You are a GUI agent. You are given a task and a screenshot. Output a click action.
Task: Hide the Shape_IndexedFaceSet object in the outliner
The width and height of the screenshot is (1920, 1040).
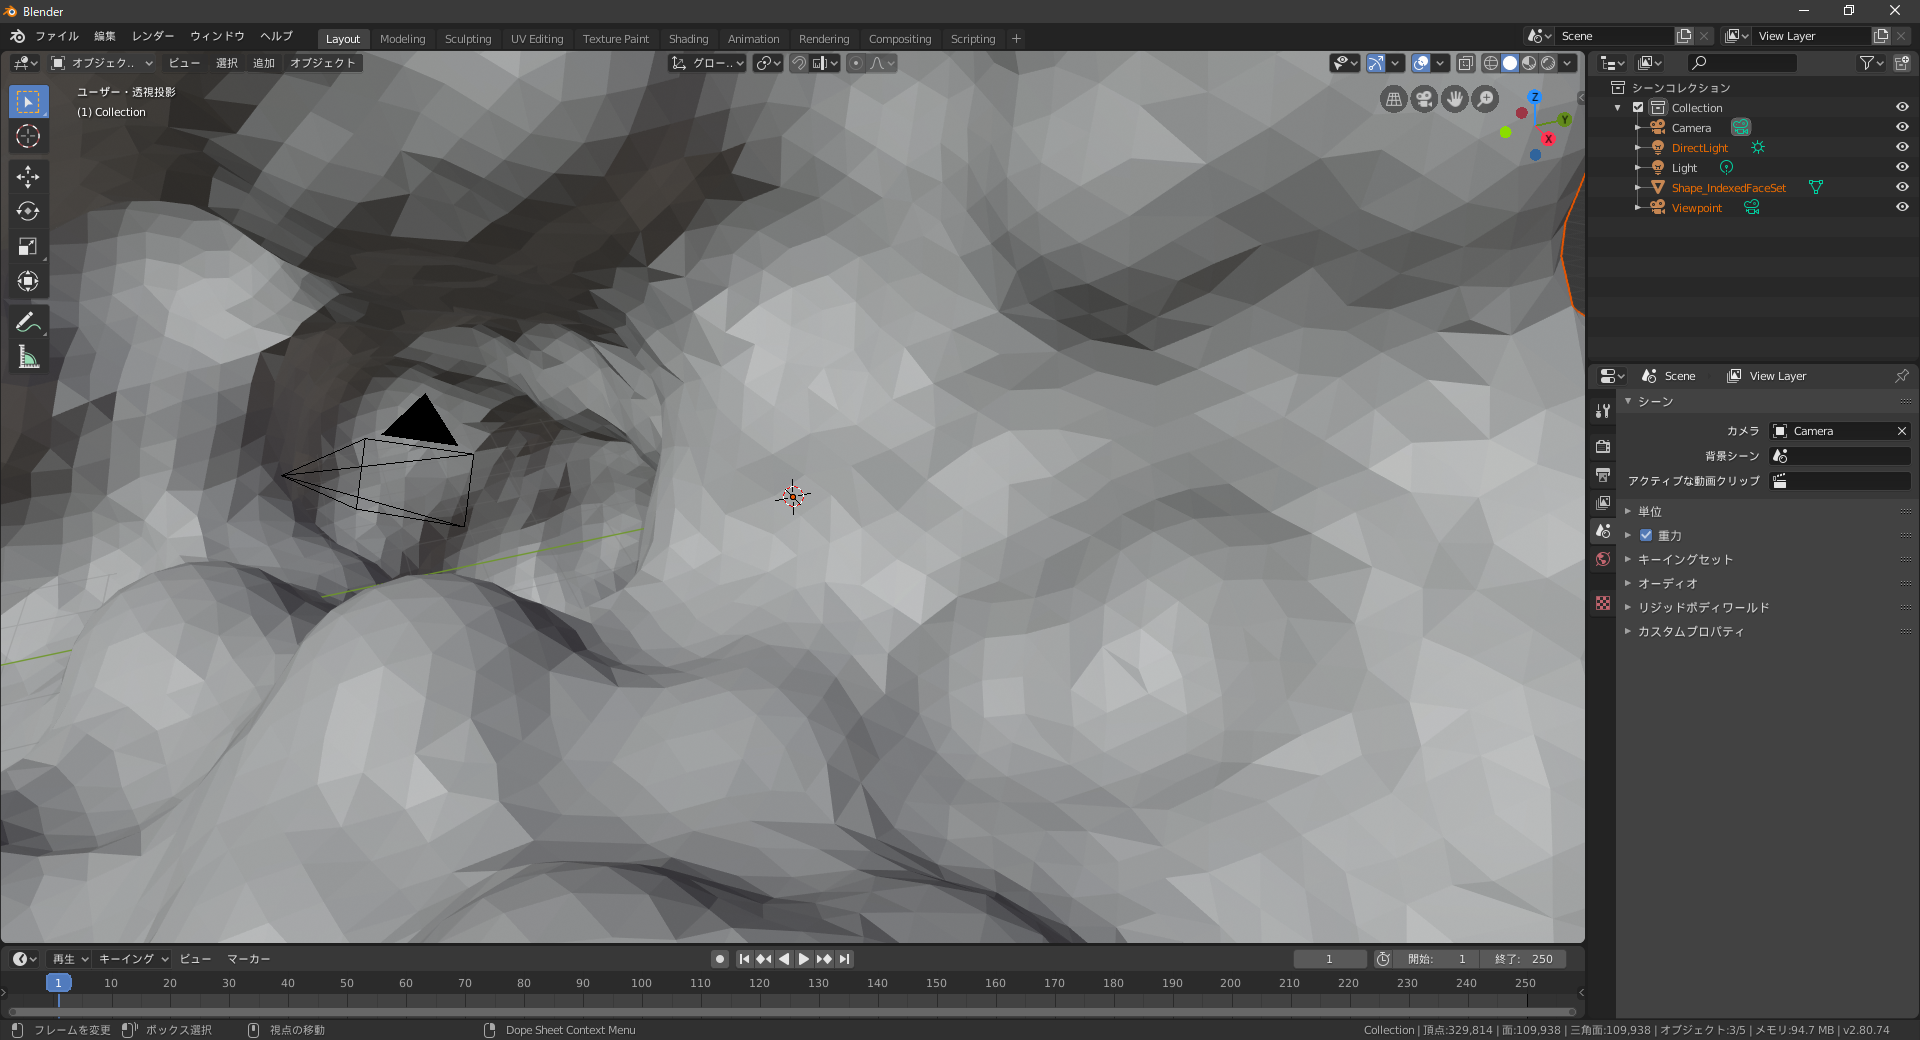[1903, 187]
